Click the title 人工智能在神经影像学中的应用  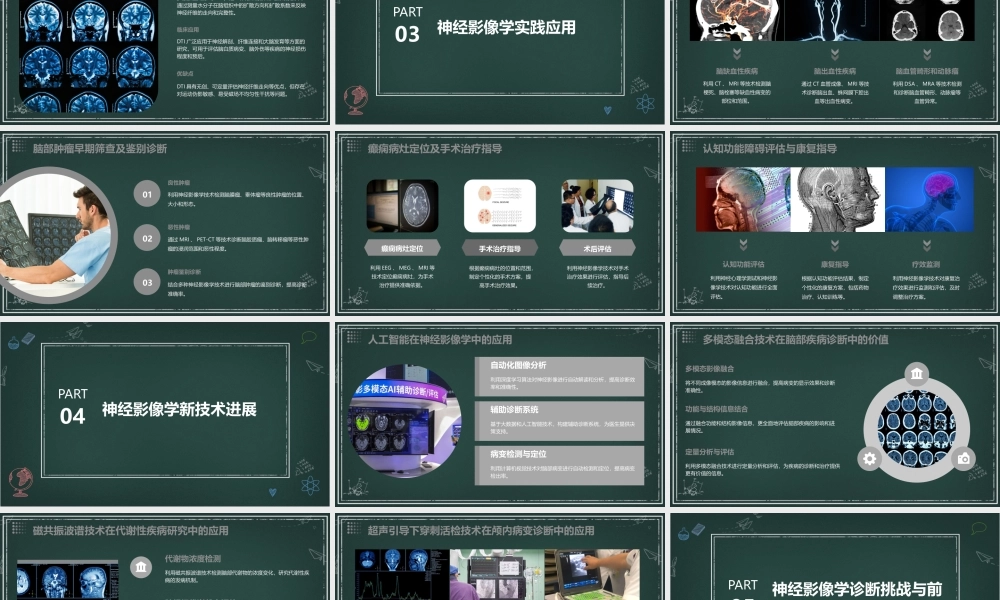(x=439, y=339)
